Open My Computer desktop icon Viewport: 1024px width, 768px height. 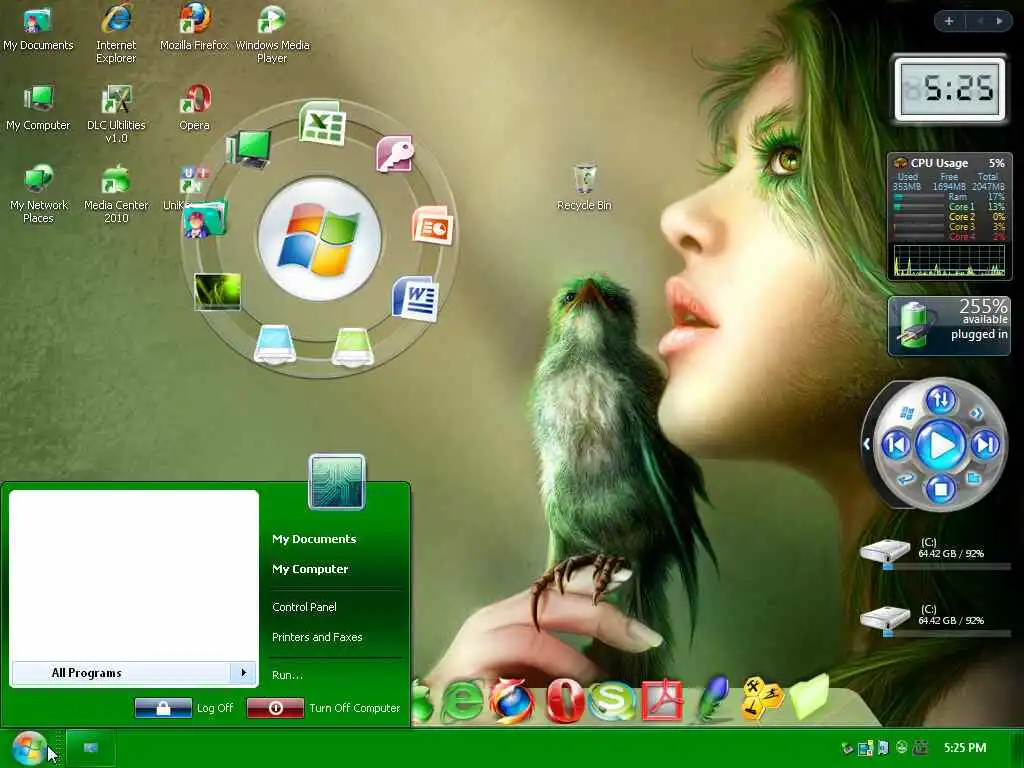point(38,108)
